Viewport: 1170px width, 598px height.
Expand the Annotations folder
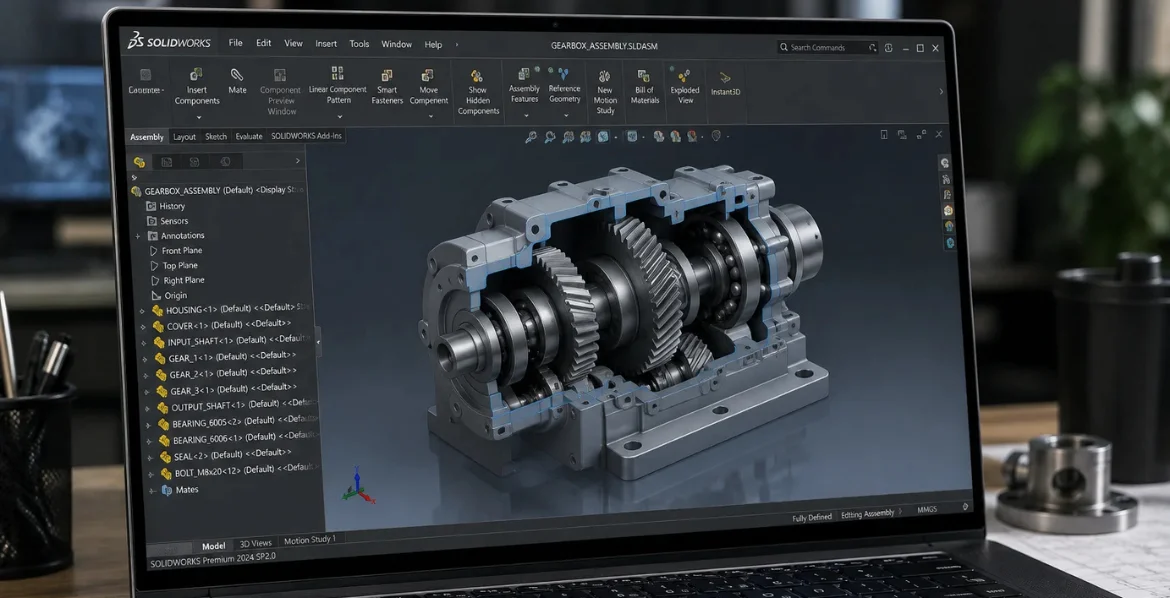coord(137,236)
